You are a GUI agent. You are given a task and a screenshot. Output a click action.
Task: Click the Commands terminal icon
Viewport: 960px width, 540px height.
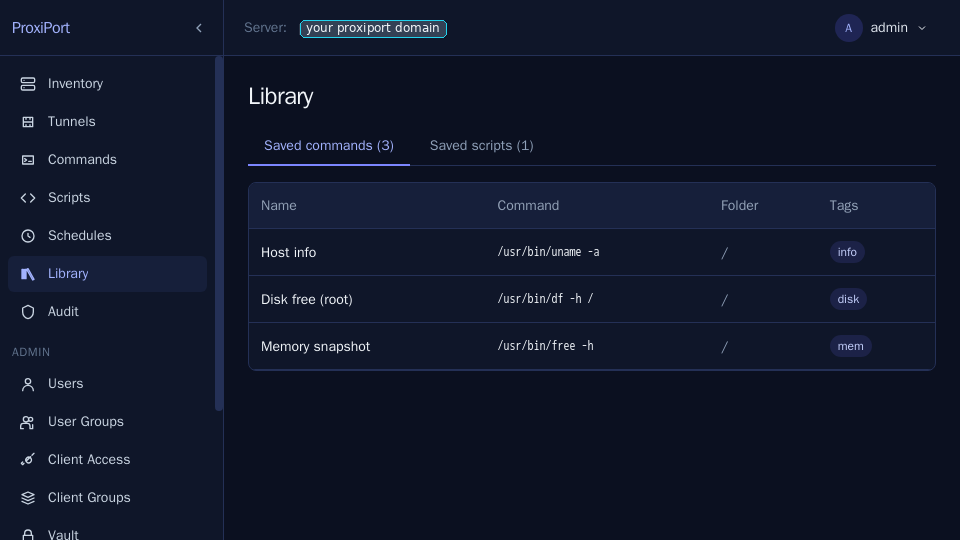click(x=28, y=160)
